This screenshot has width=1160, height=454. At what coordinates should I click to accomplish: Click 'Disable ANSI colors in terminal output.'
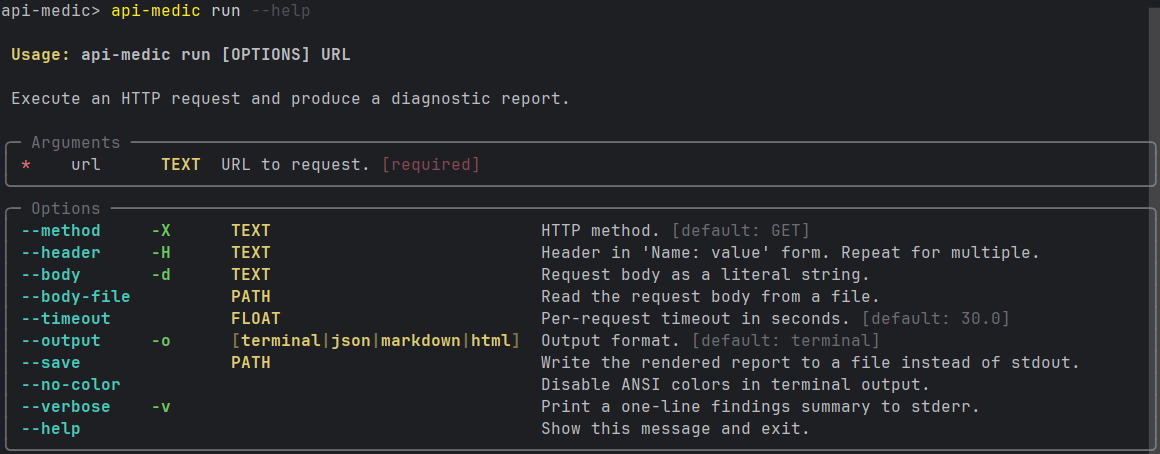[735, 384]
